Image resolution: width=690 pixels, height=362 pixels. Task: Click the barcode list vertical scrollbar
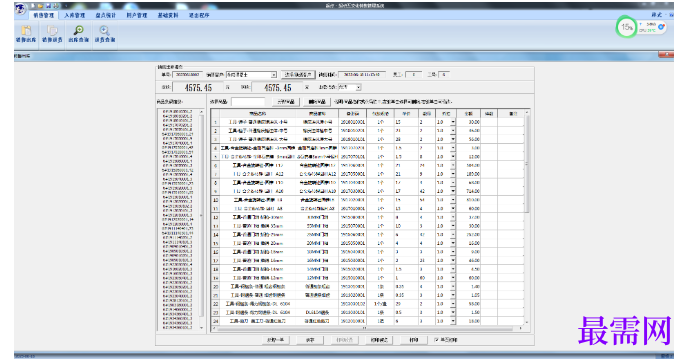click(x=202, y=219)
